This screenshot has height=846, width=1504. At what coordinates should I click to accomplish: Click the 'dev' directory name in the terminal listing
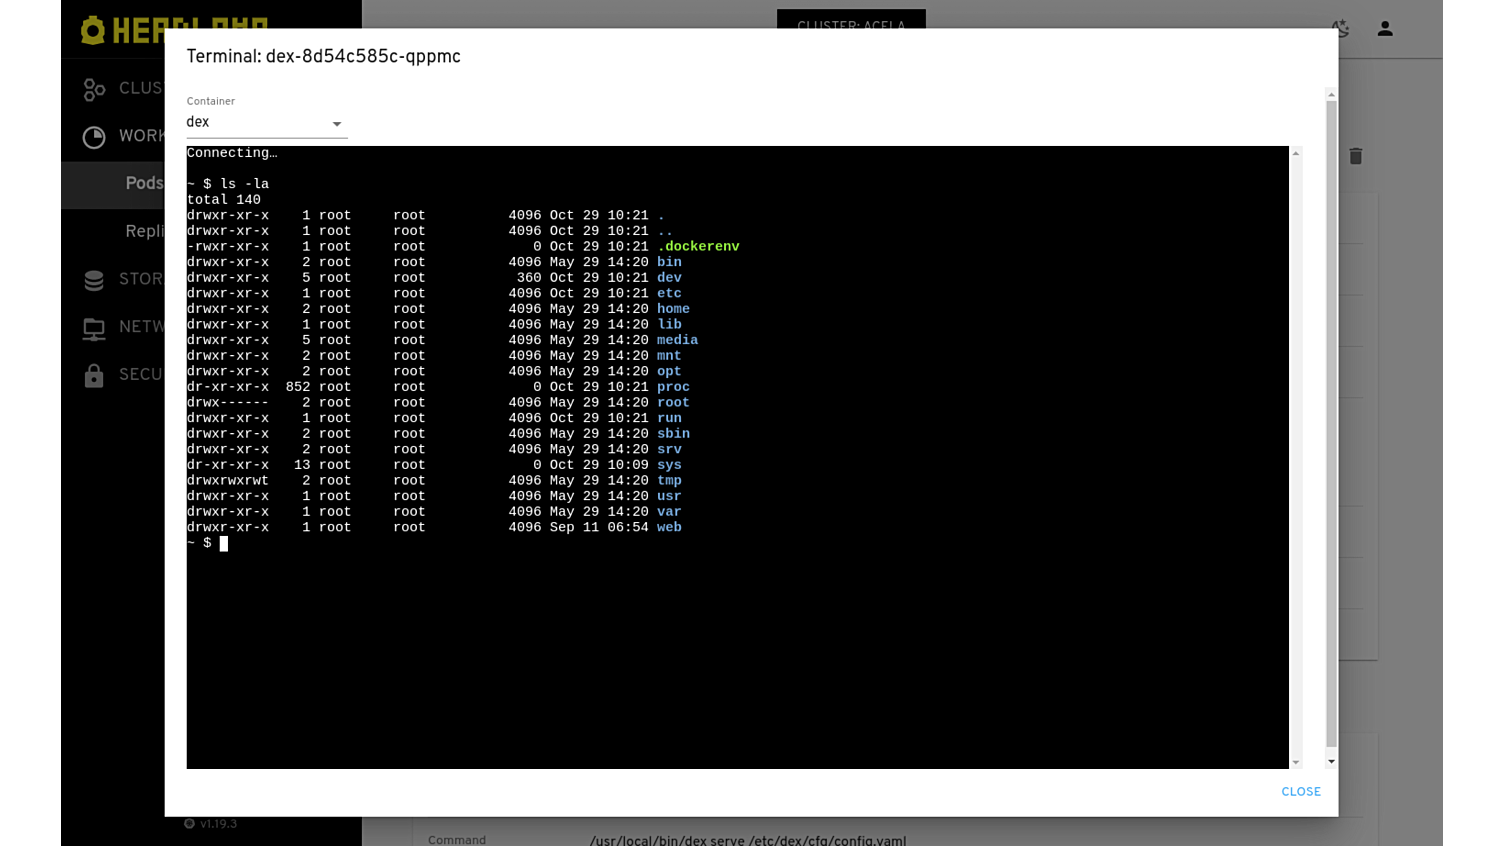click(669, 278)
